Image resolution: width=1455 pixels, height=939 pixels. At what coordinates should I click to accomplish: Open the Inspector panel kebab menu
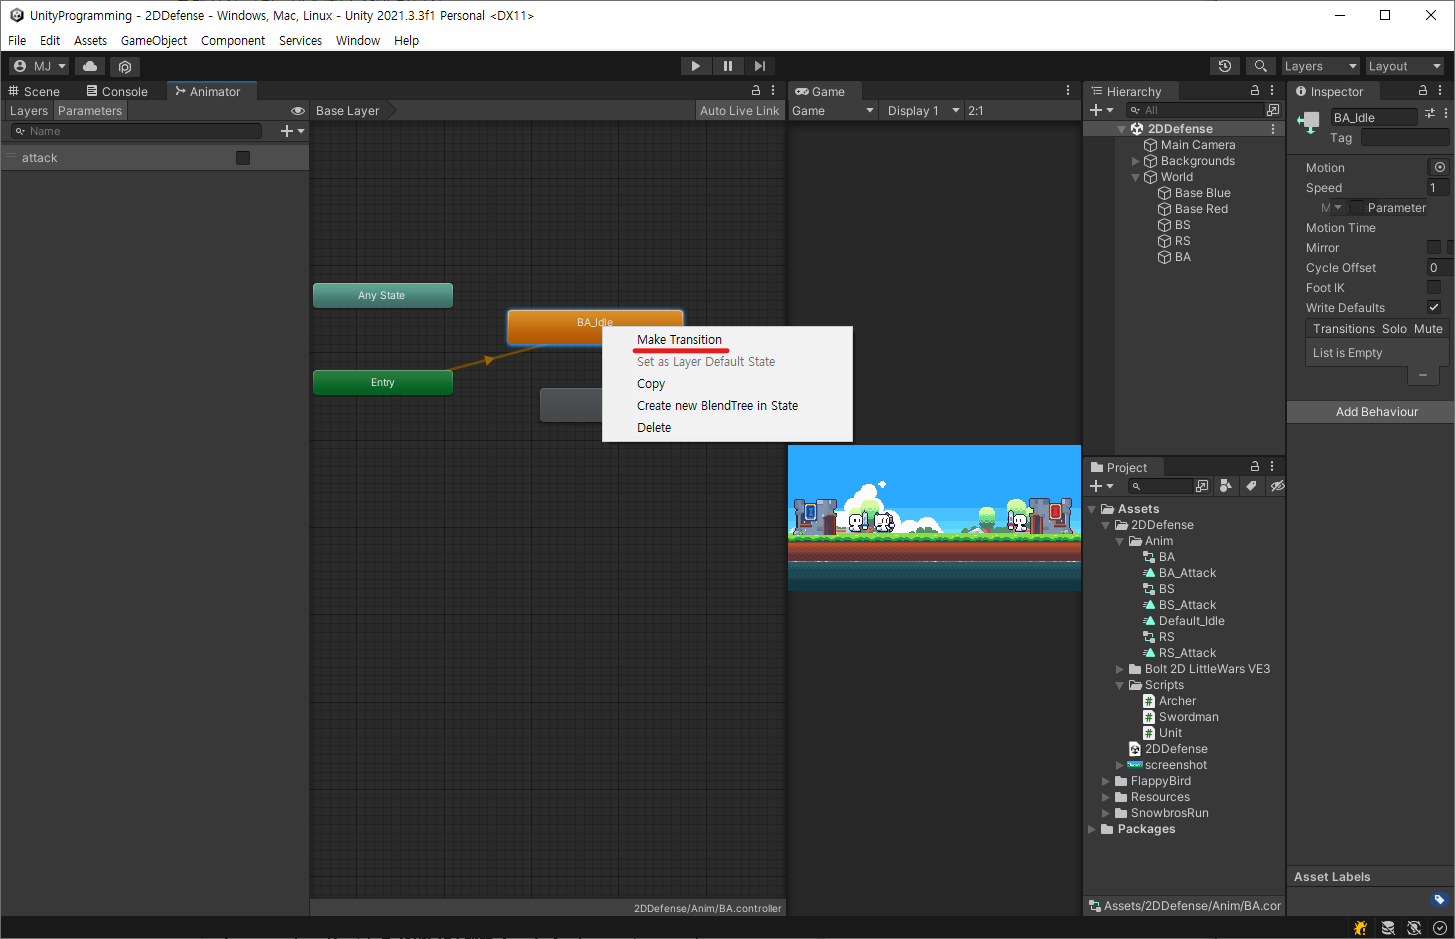(x=1440, y=90)
